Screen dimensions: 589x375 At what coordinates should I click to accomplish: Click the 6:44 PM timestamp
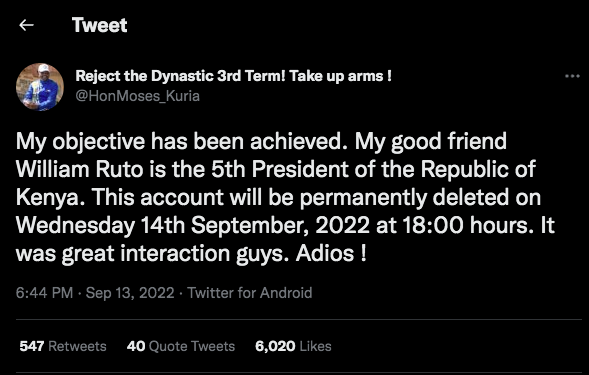tap(44, 293)
